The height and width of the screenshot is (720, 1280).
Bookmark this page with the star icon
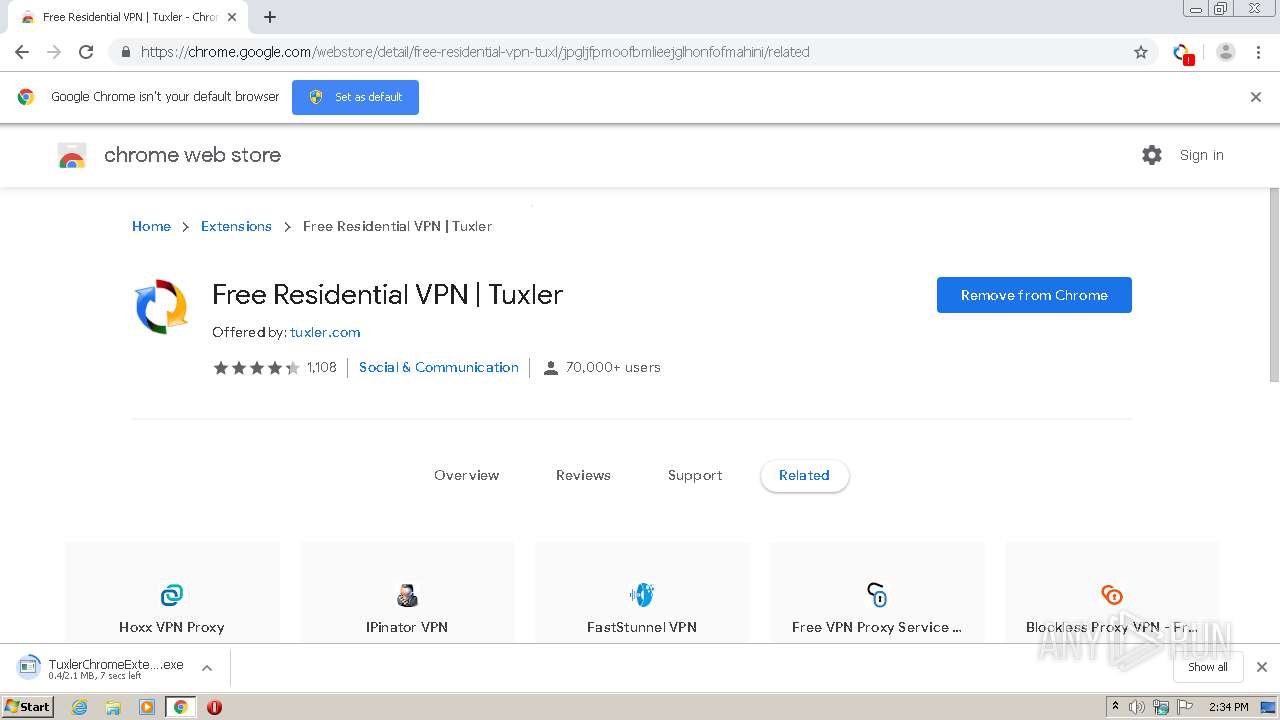coord(1141,52)
